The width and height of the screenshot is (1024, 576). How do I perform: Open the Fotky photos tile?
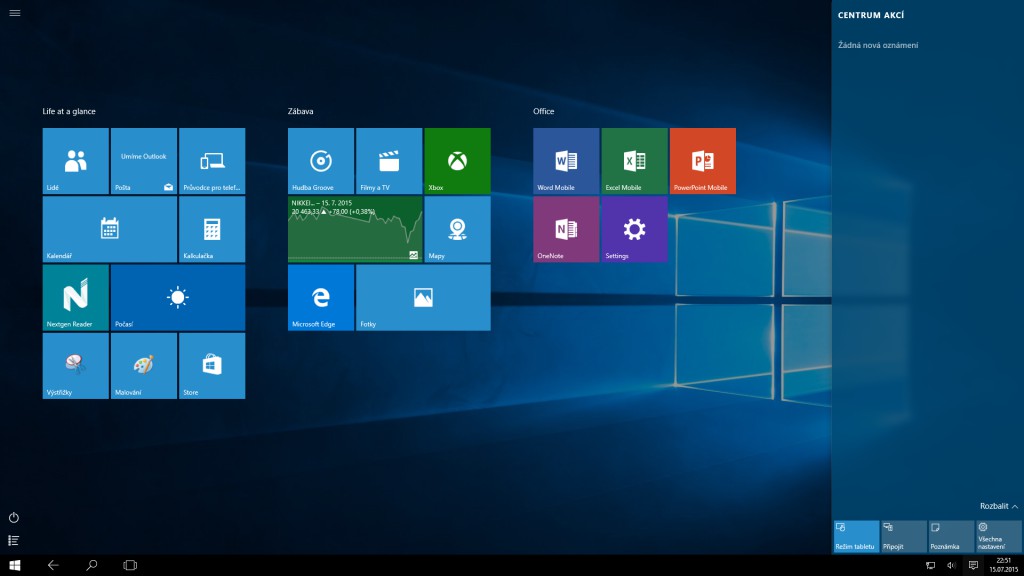coord(423,298)
